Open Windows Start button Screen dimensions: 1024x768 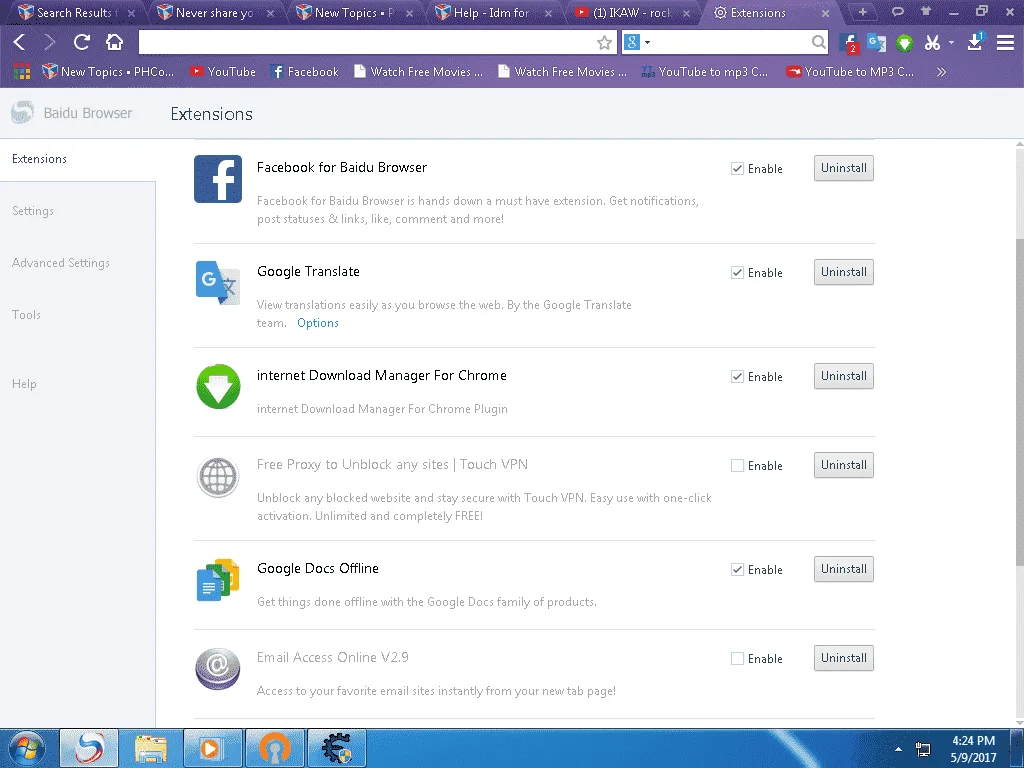(x=27, y=748)
